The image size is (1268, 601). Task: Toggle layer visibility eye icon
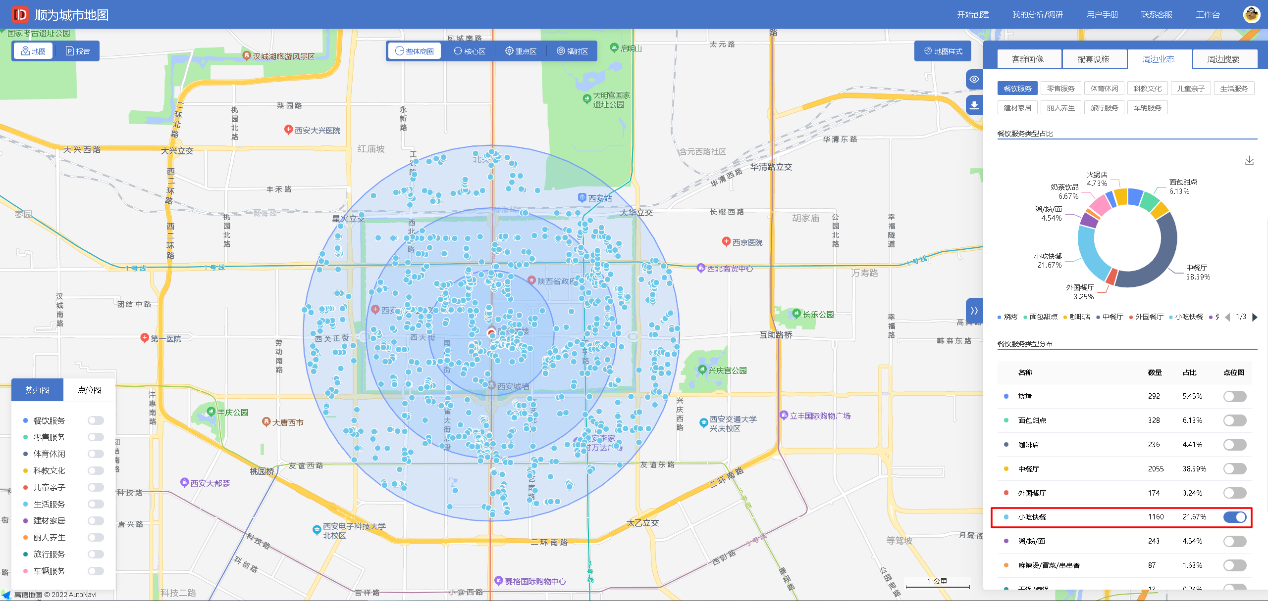click(x=975, y=79)
